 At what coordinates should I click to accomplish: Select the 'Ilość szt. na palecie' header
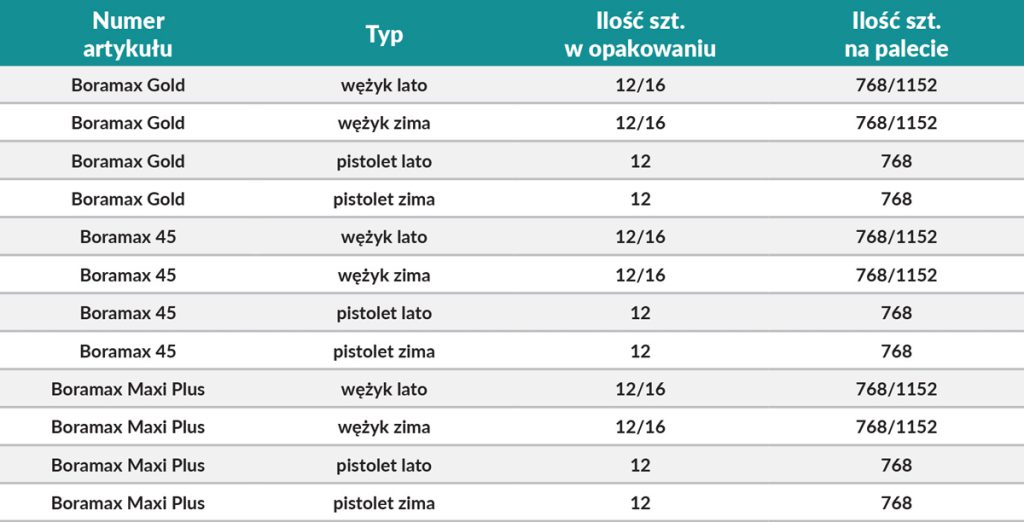click(x=896, y=34)
